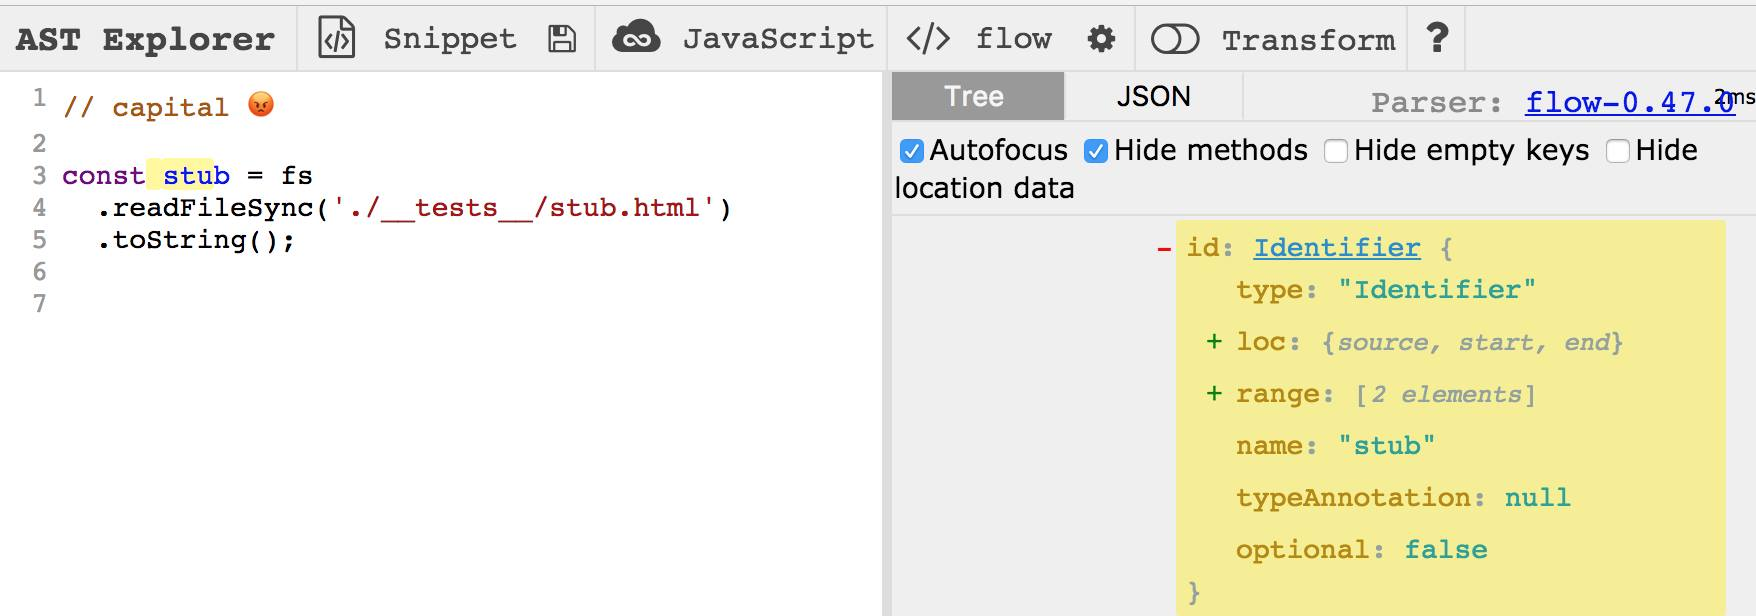The image size is (1756, 616).
Task: Click the './__tests__/stub.html' string
Action: (x=524, y=207)
